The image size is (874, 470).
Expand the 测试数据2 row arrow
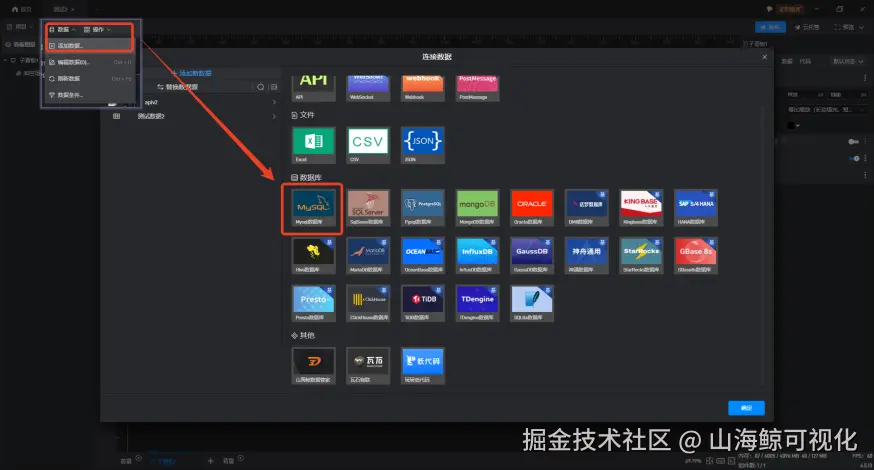[x=274, y=116]
